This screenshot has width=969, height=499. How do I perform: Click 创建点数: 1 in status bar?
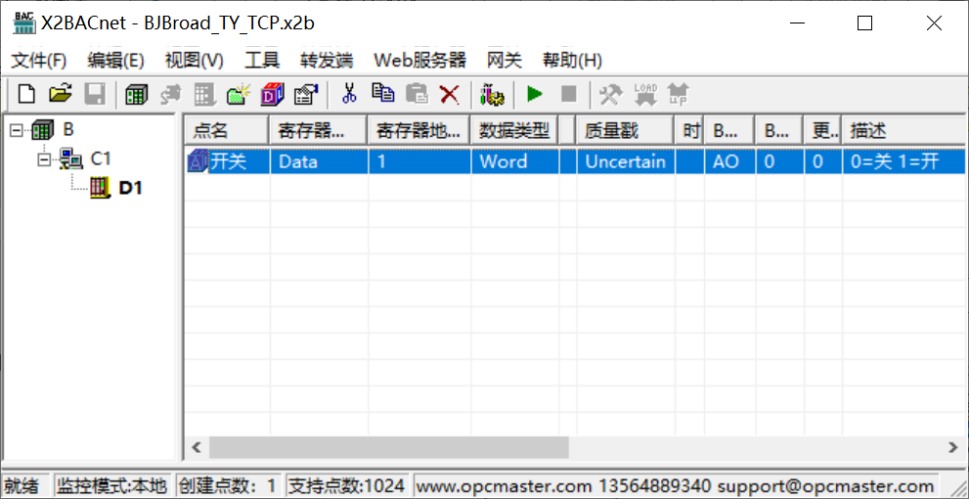(x=228, y=486)
